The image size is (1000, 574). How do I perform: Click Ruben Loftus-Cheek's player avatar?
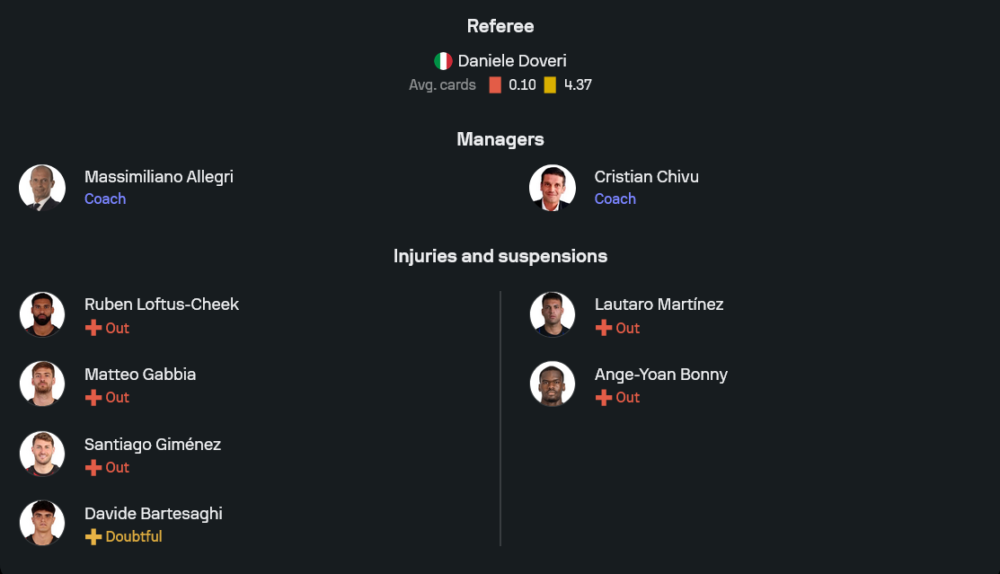click(x=42, y=314)
